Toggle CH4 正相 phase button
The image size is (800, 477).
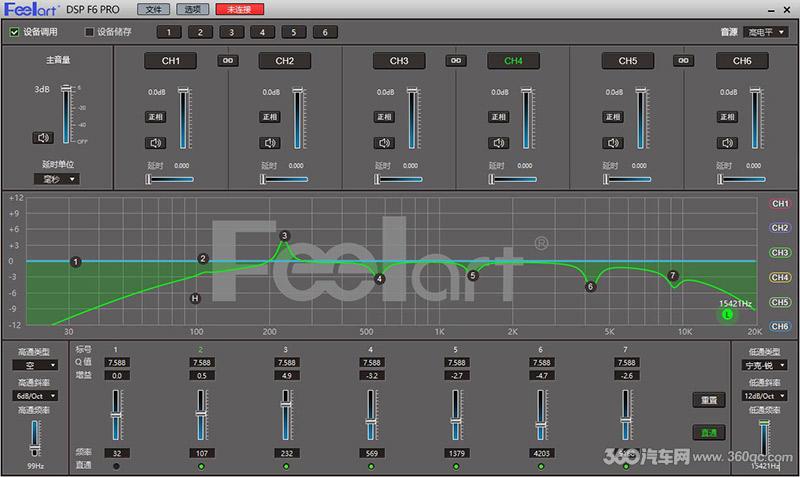pos(498,117)
